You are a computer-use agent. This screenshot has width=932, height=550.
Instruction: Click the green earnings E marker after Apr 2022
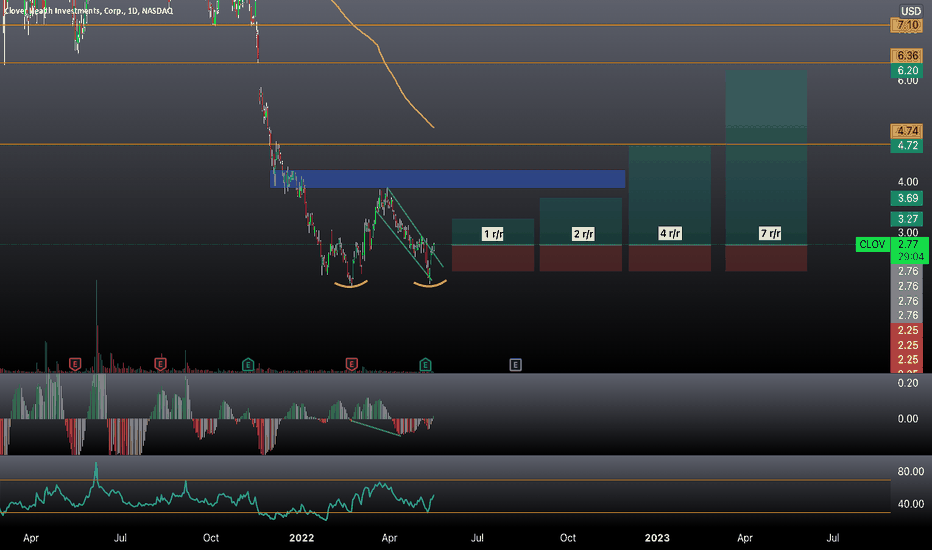click(x=425, y=364)
